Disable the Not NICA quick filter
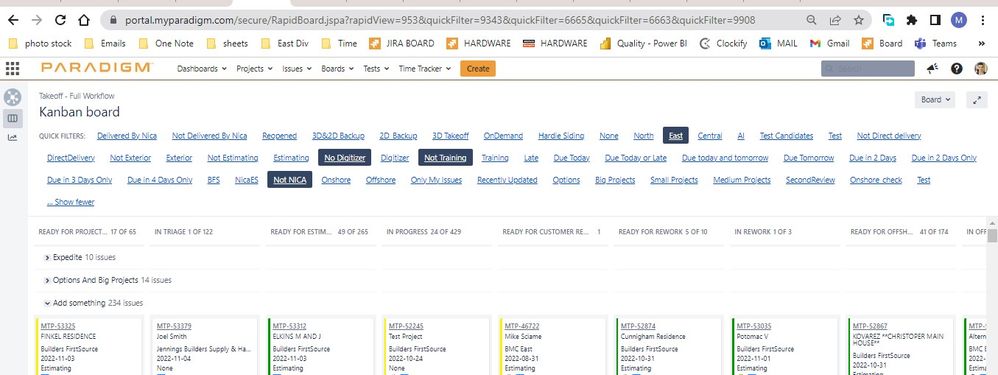Screen dimensions: 998x375 click(290, 180)
